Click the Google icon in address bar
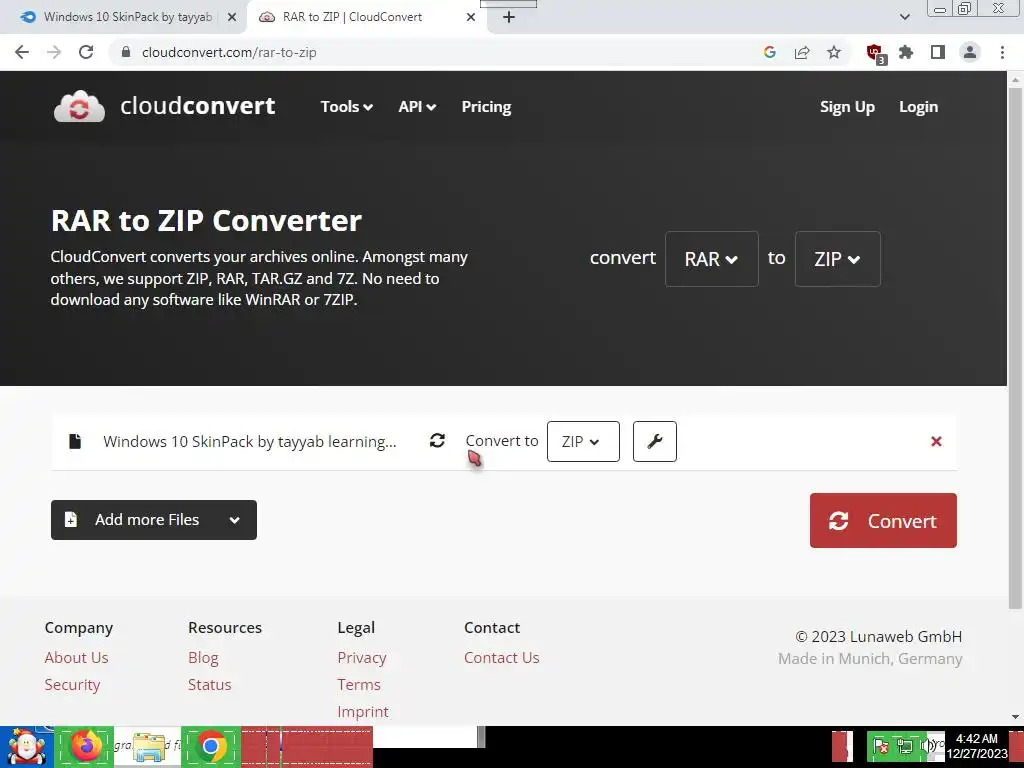 click(x=770, y=52)
